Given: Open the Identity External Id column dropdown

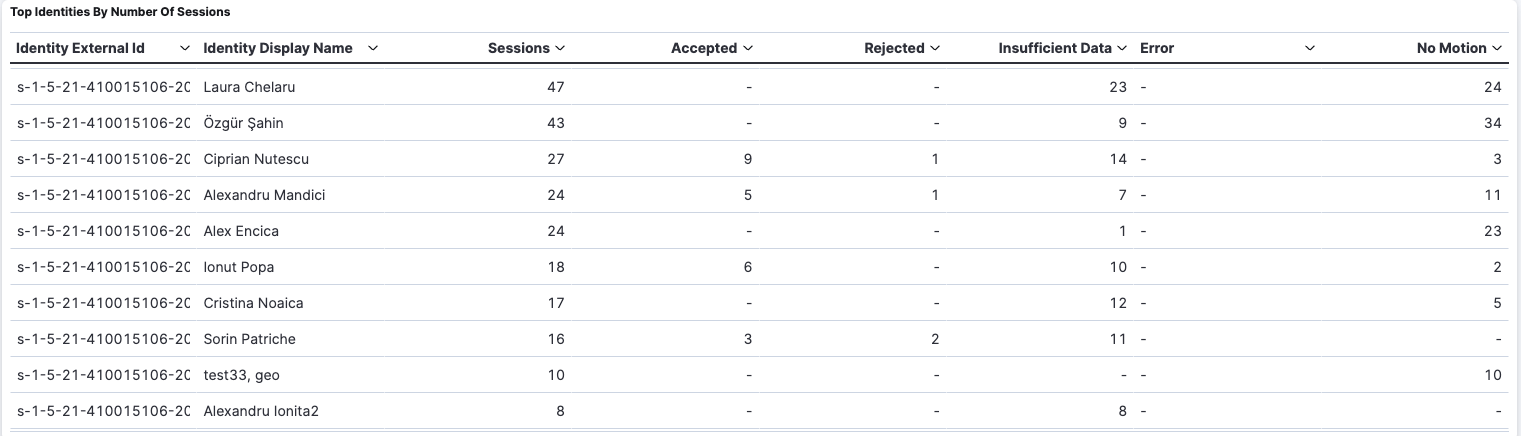Looking at the screenshot, I should [184, 48].
